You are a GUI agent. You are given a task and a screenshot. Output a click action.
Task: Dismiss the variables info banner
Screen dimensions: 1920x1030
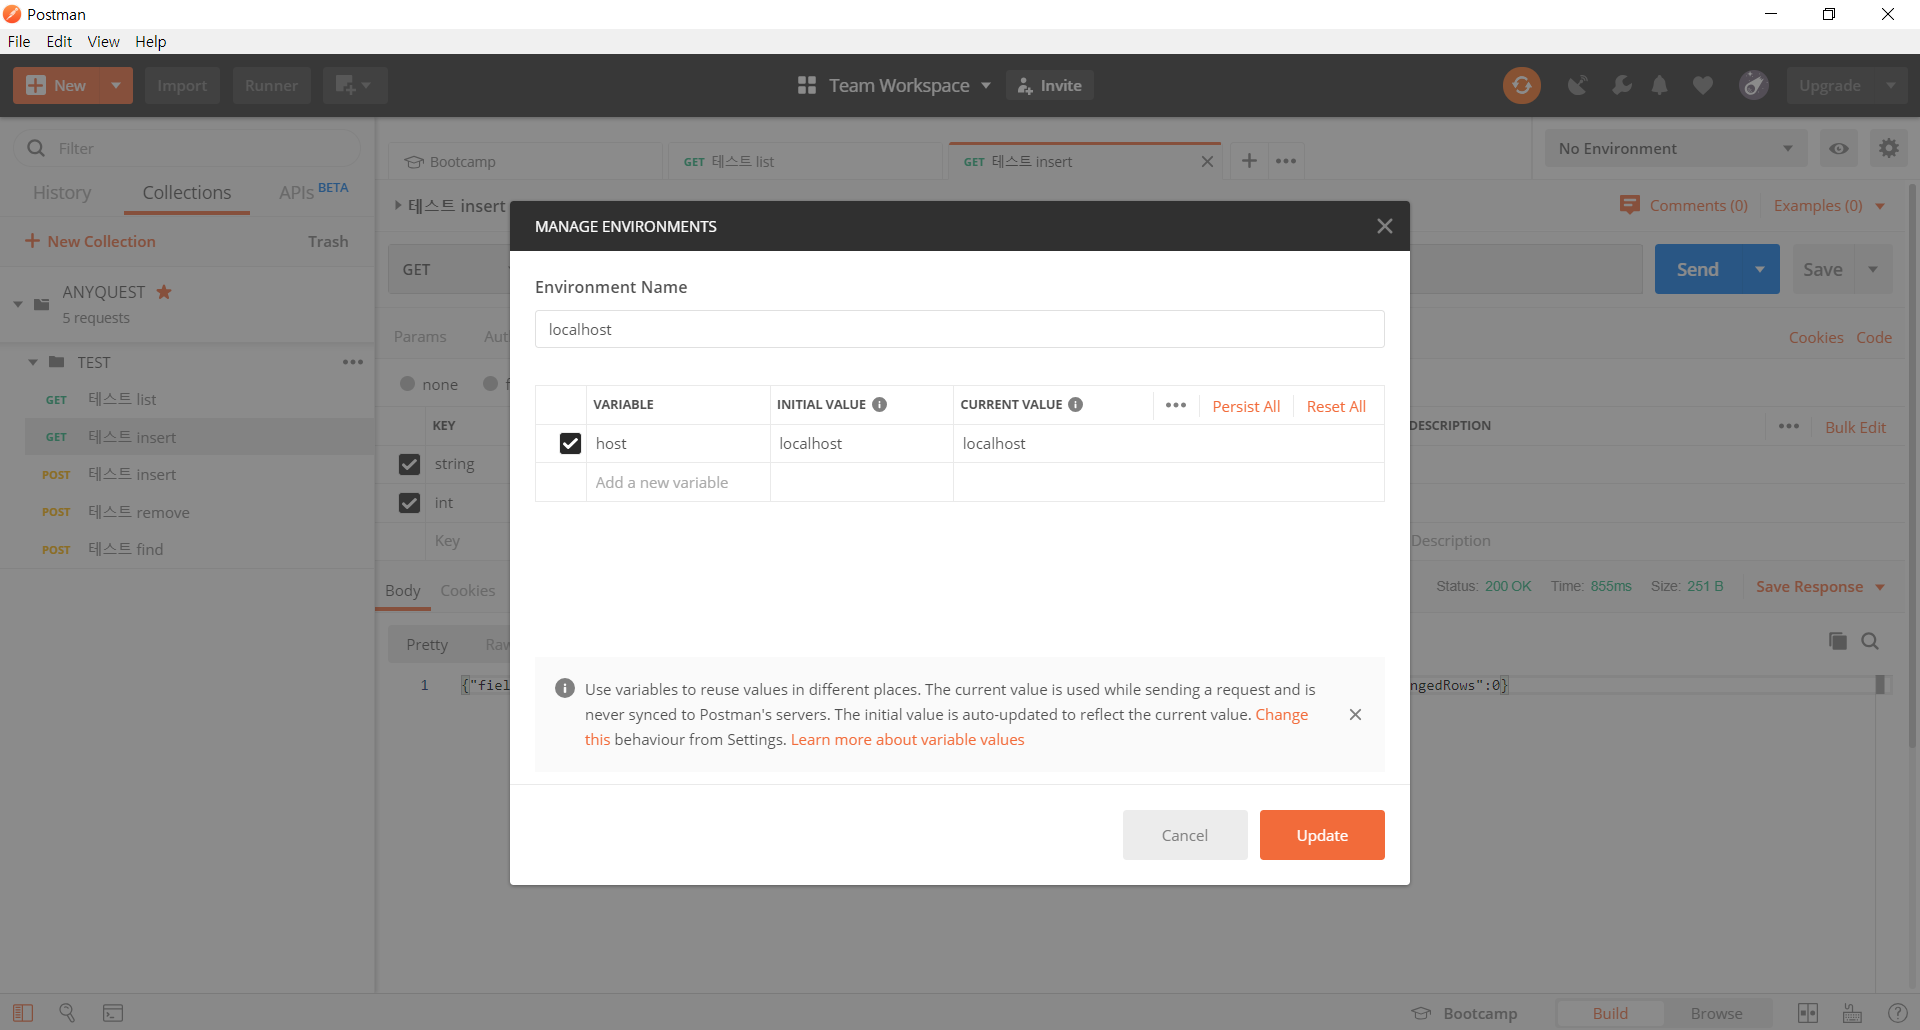(1355, 714)
